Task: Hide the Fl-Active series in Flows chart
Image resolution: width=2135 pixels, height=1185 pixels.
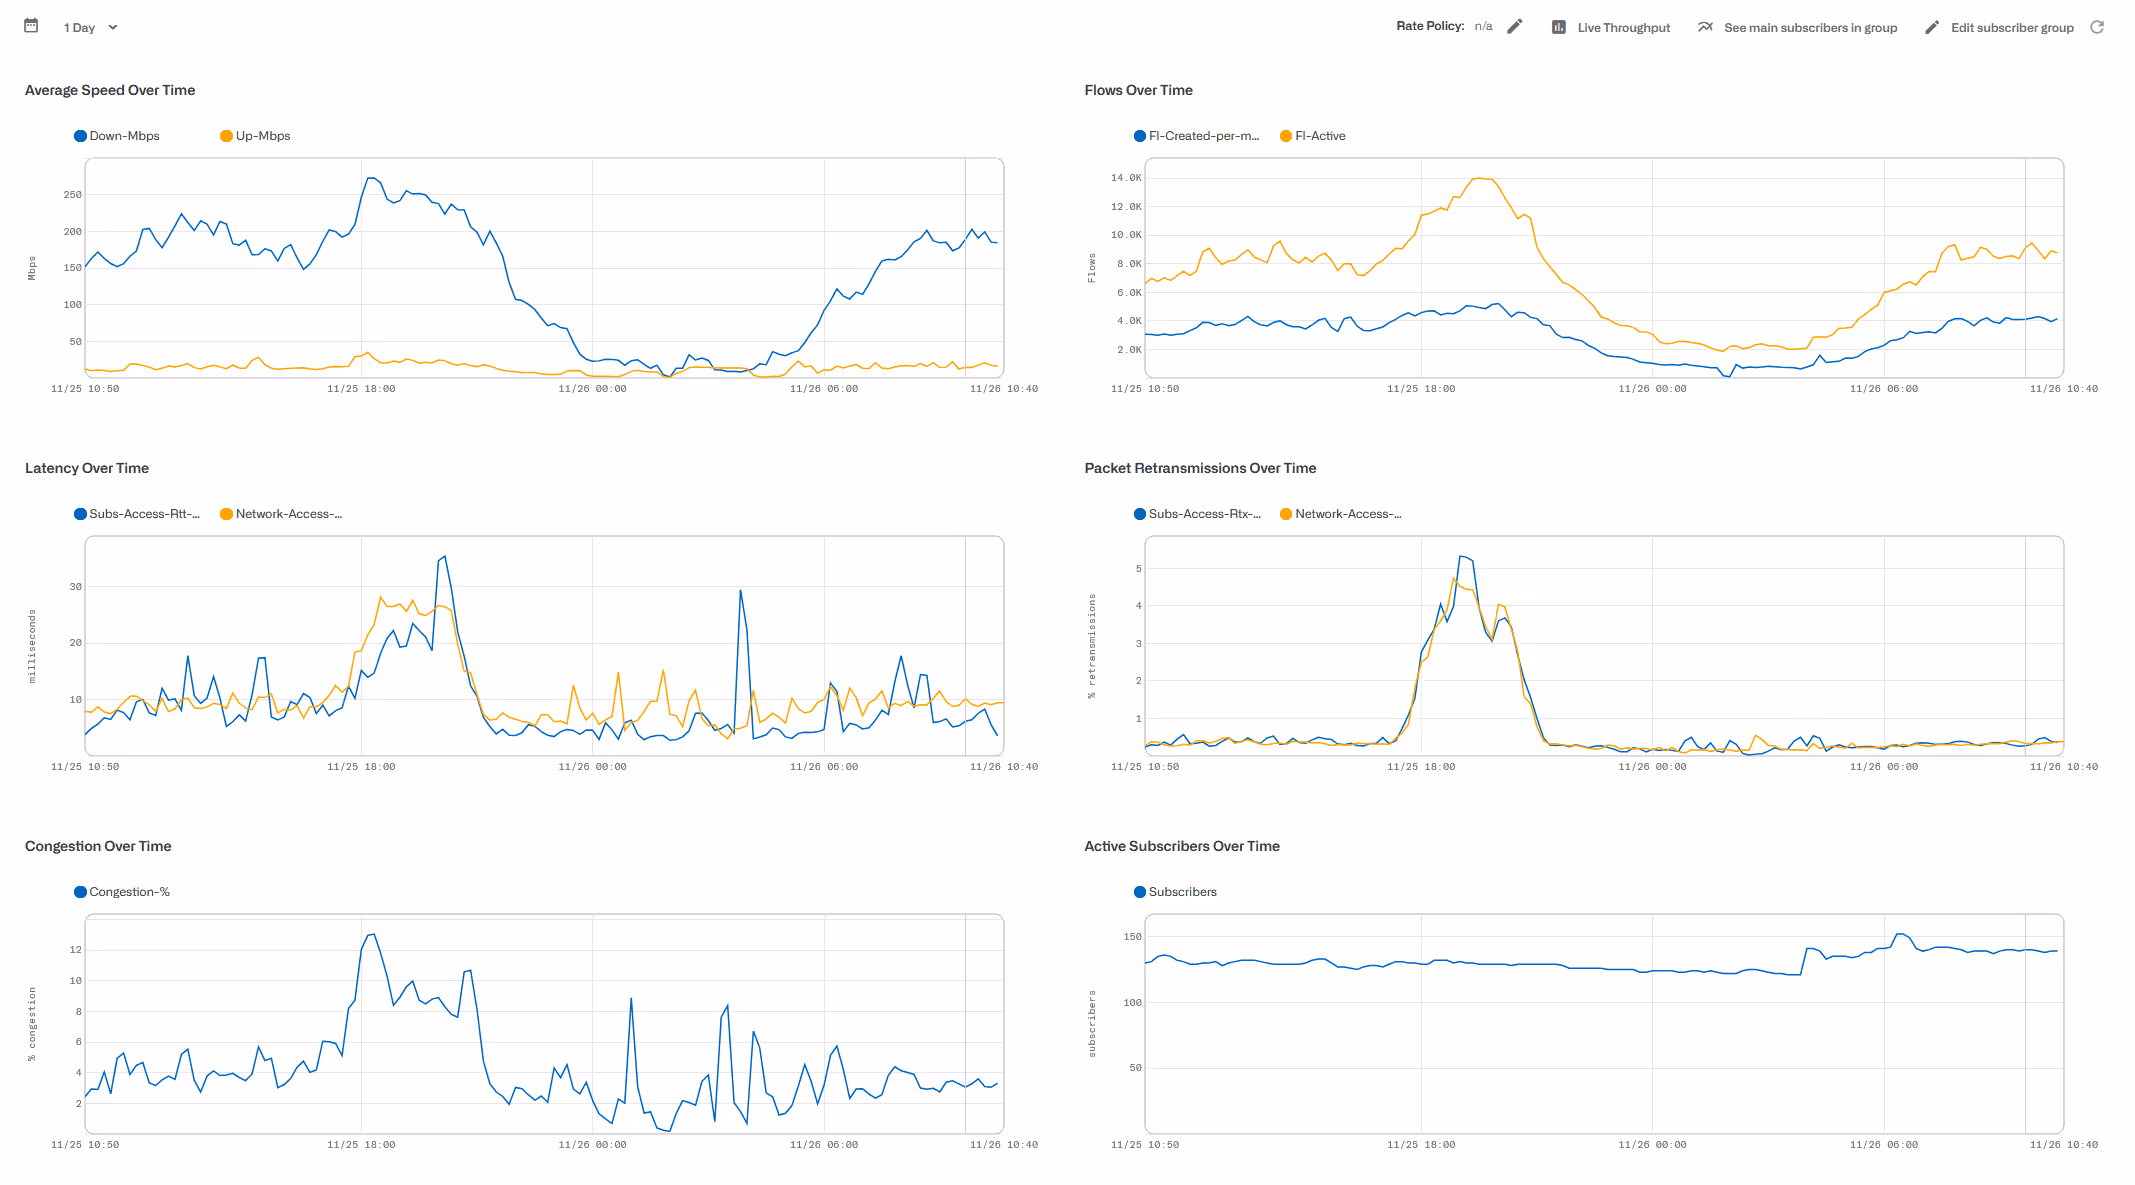Action: click(1319, 136)
